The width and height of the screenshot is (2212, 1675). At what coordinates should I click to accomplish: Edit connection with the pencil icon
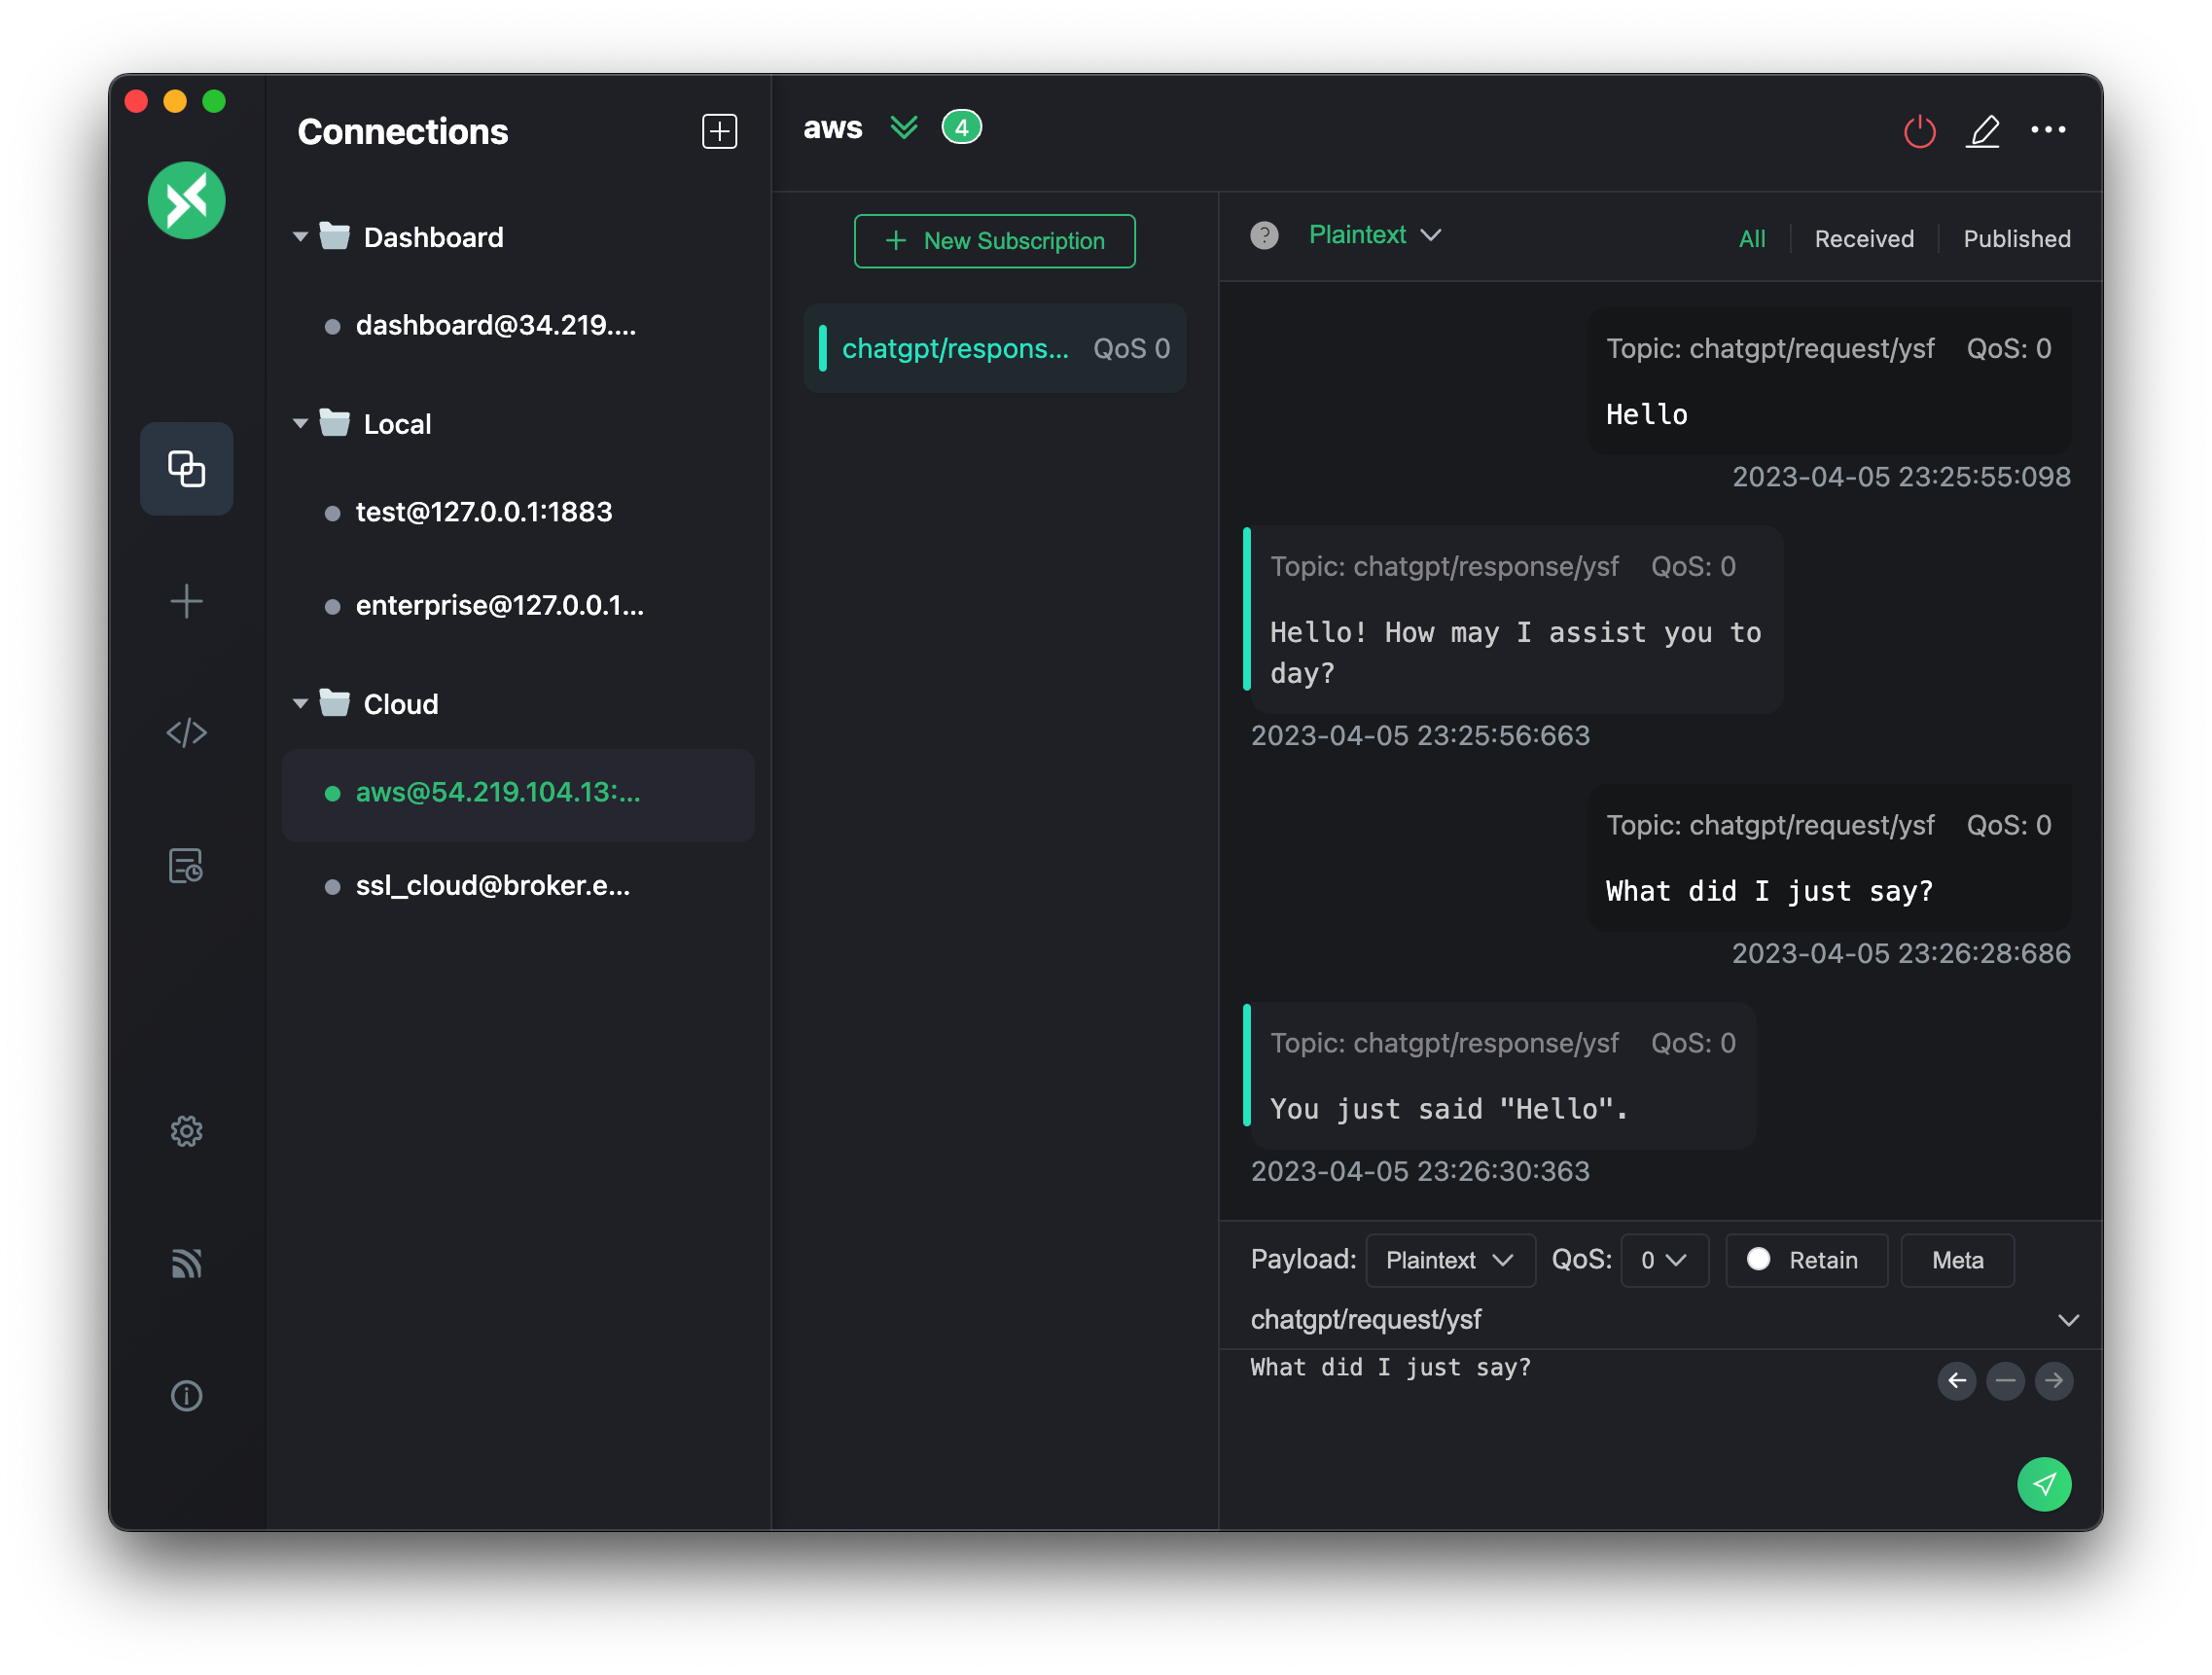[x=1982, y=131]
